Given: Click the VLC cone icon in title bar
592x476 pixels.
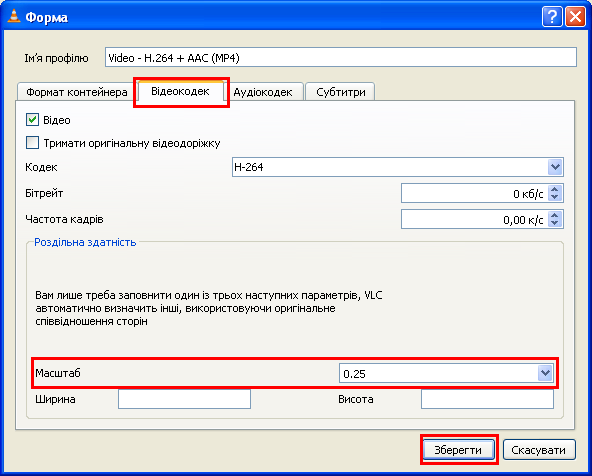Looking at the screenshot, I should [14, 16].
